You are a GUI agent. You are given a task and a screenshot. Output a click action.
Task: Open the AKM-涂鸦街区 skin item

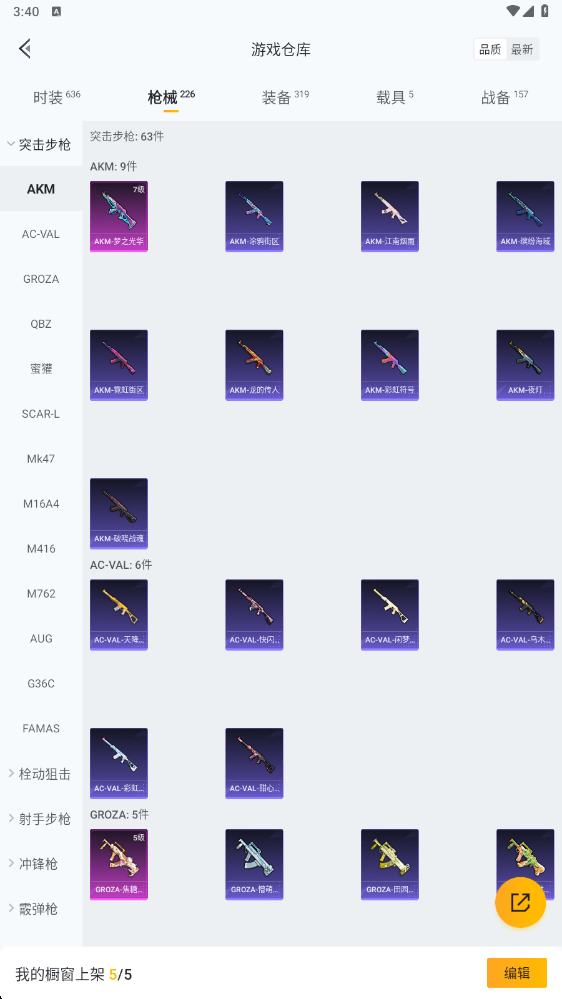[254, 216]
